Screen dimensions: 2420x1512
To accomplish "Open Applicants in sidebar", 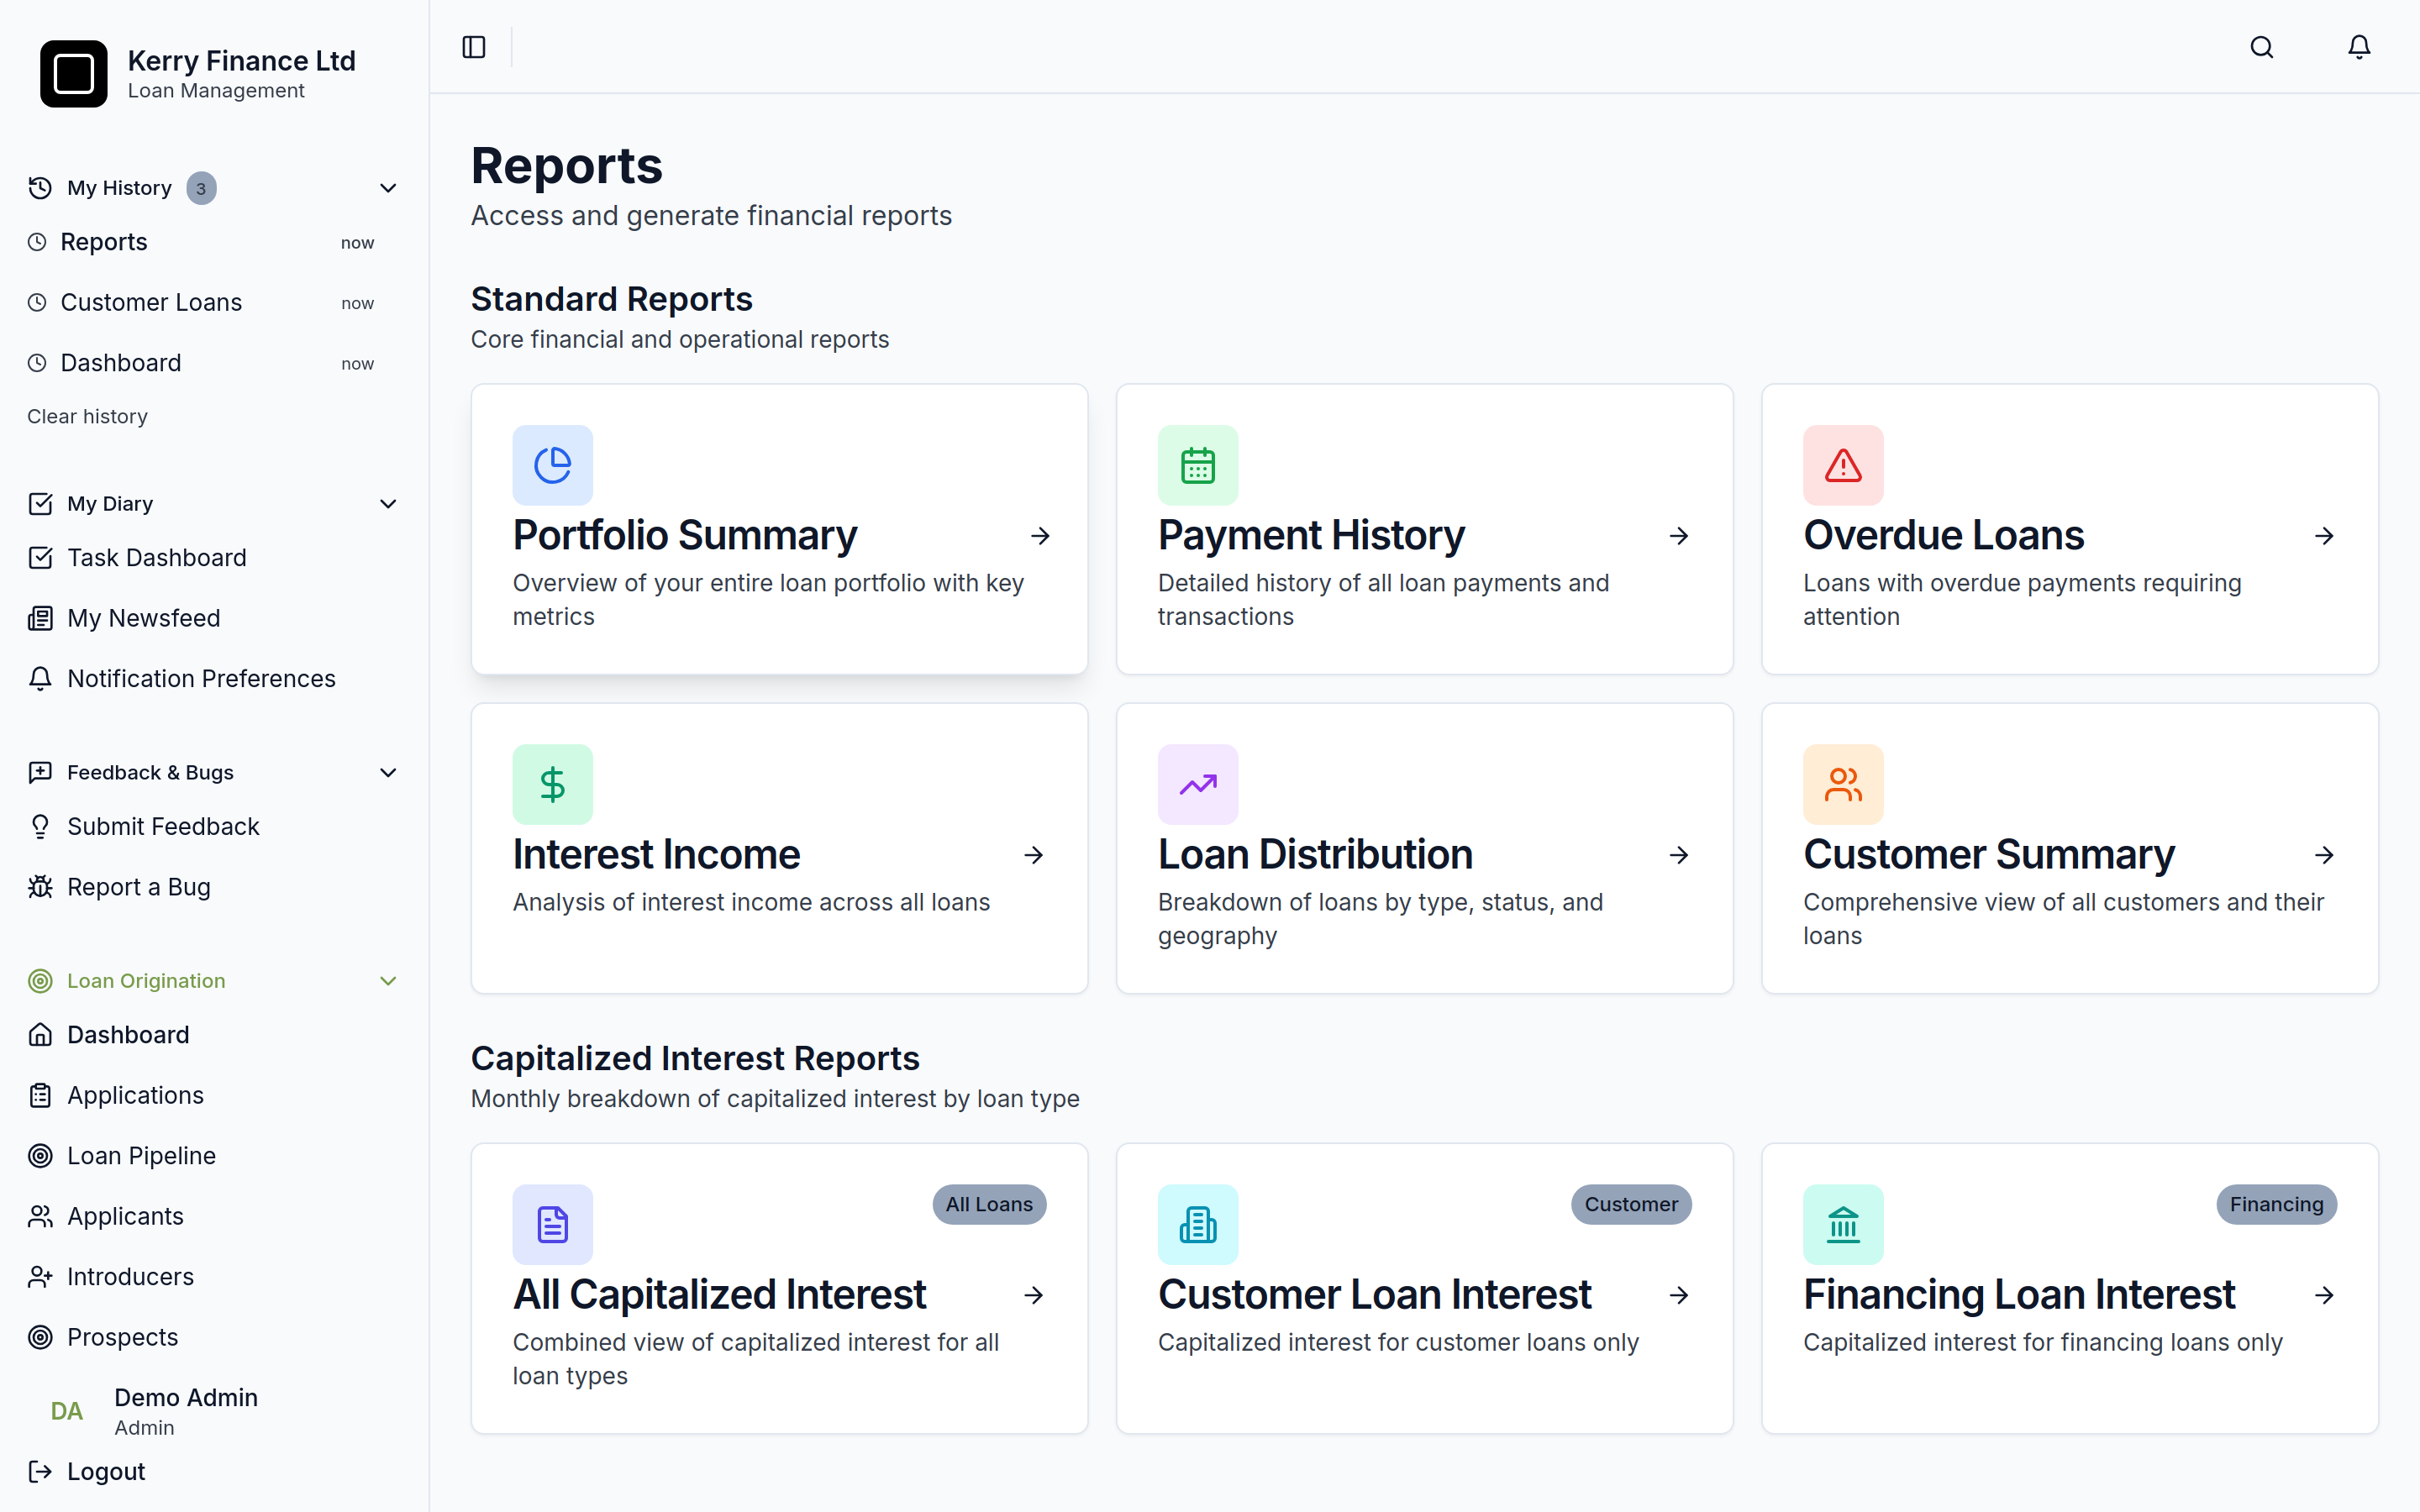I will [213, 1216].
